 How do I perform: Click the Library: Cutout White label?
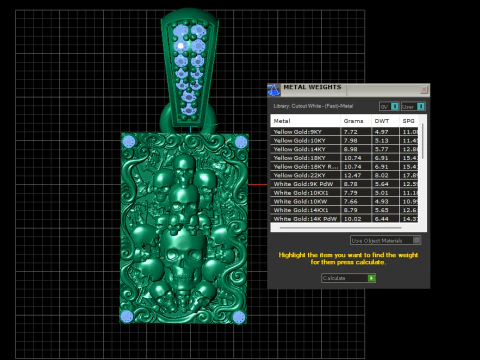[x=313, y=106]
